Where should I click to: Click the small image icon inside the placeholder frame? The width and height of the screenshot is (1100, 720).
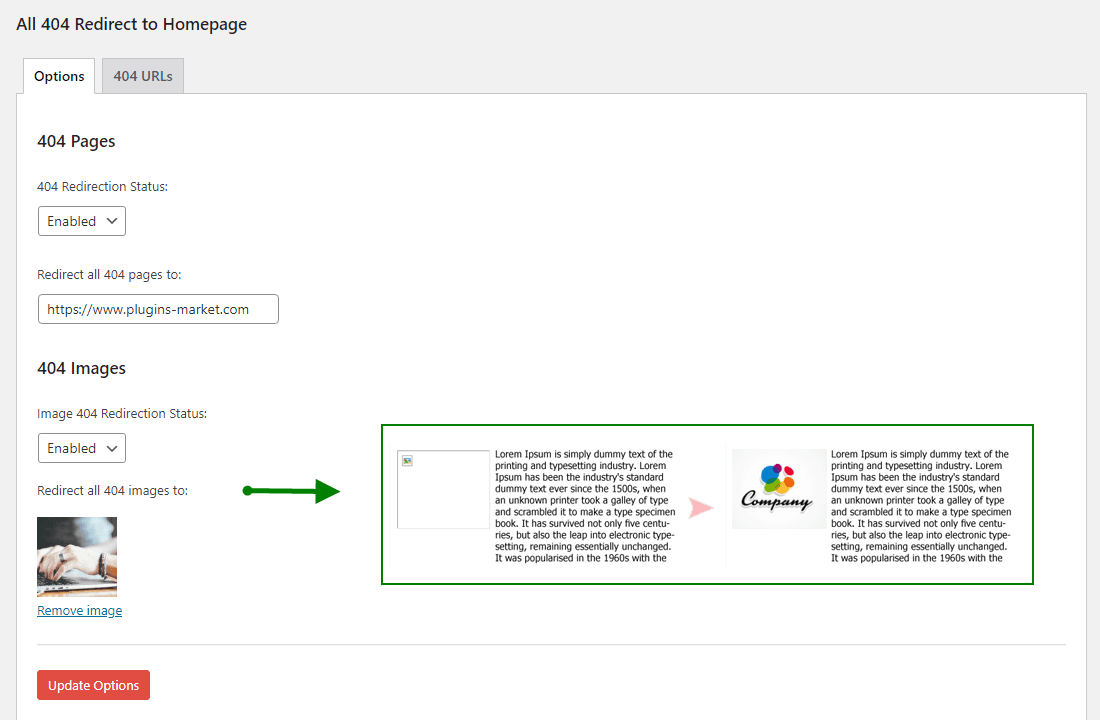pos(406,461)
